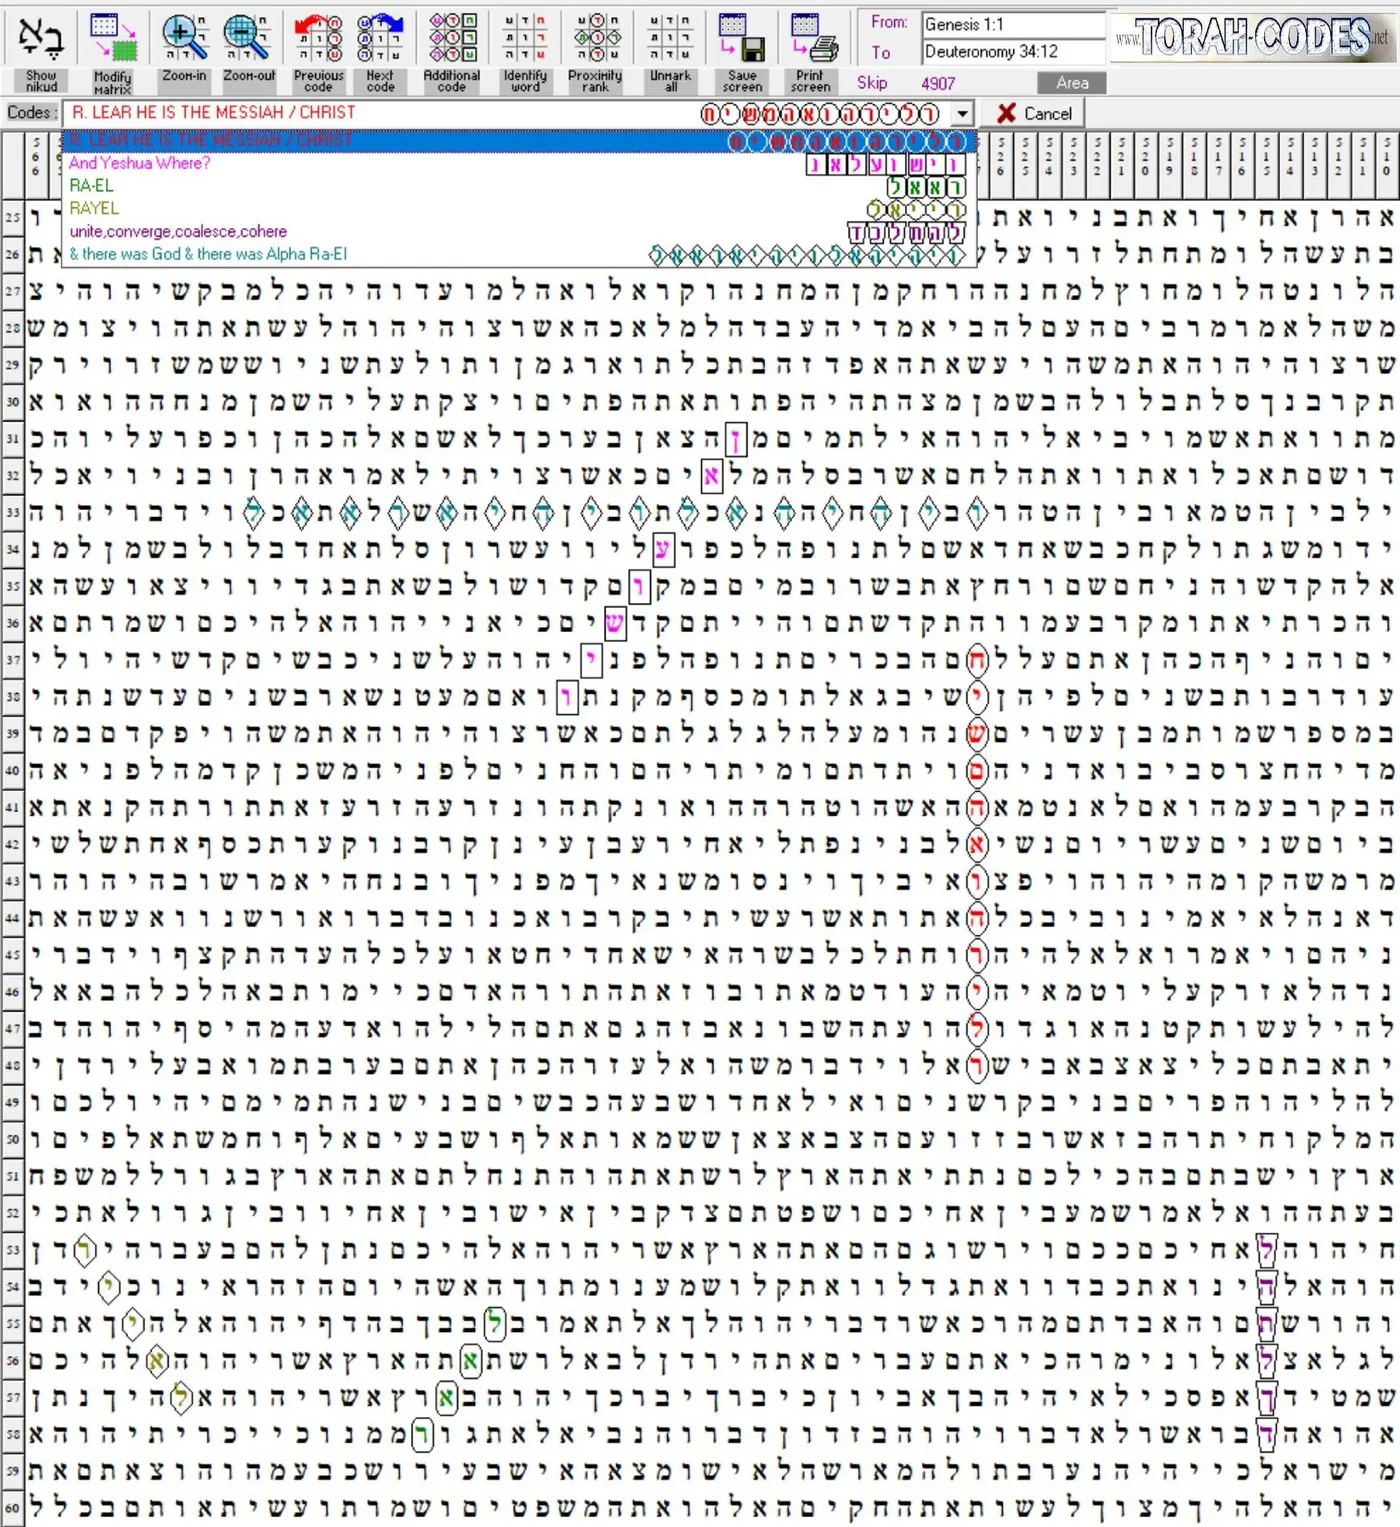Click the Cancel button
This screenshot has height=1527, width=1400.
click(x=1034, y=114)
